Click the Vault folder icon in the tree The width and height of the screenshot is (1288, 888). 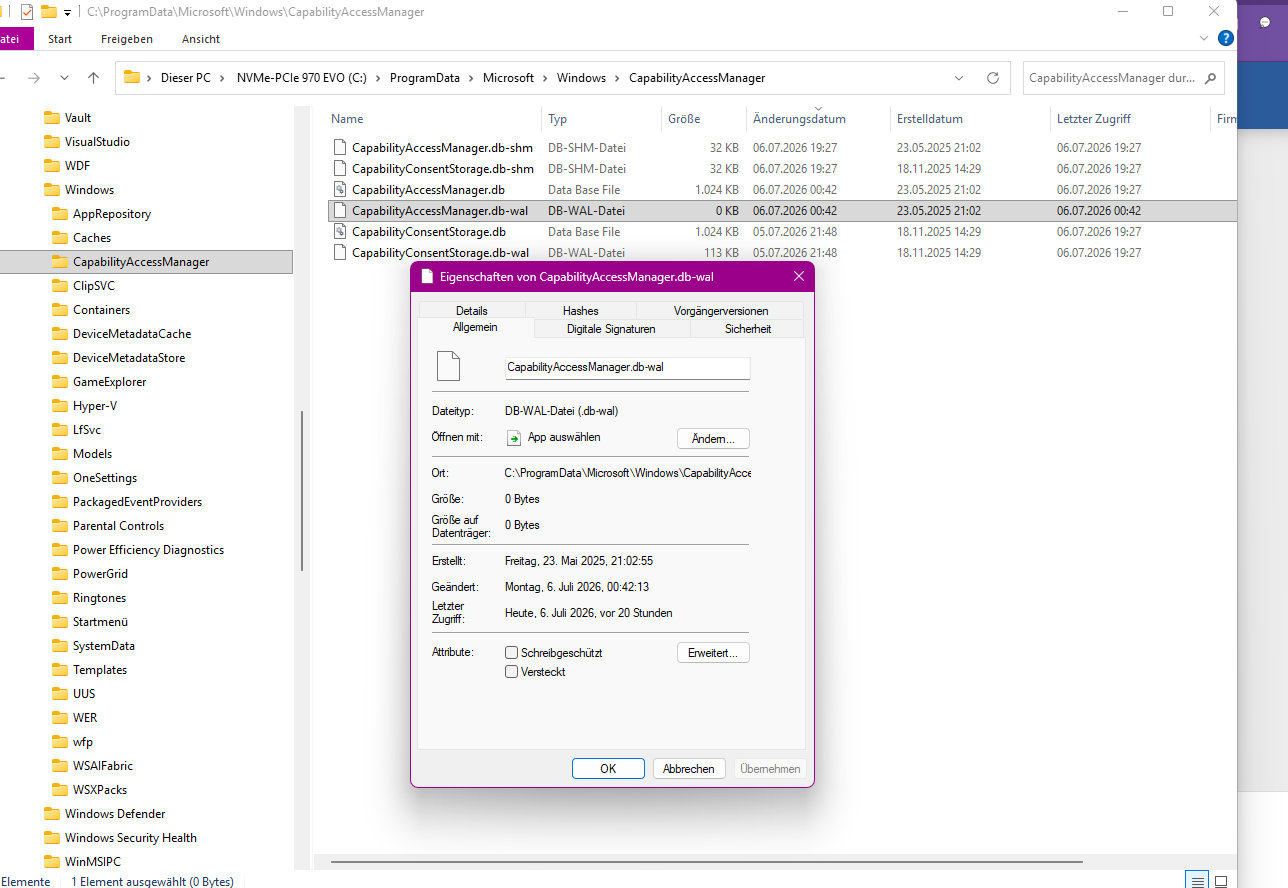click(x=52, y=118)
